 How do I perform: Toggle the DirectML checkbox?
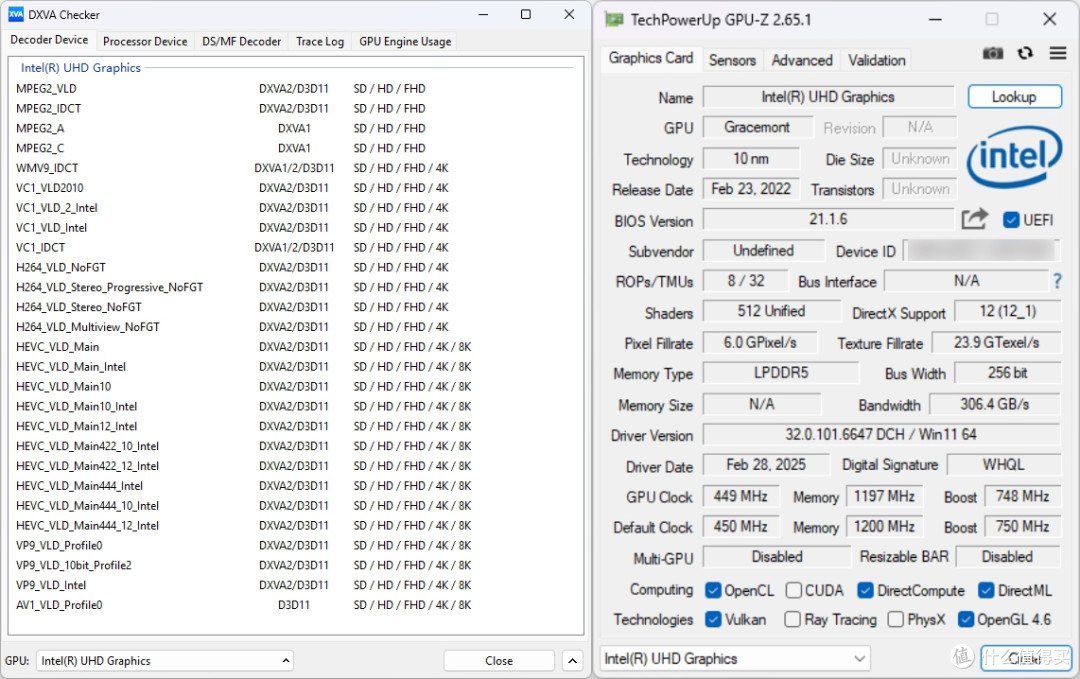(x=986, y=590)
